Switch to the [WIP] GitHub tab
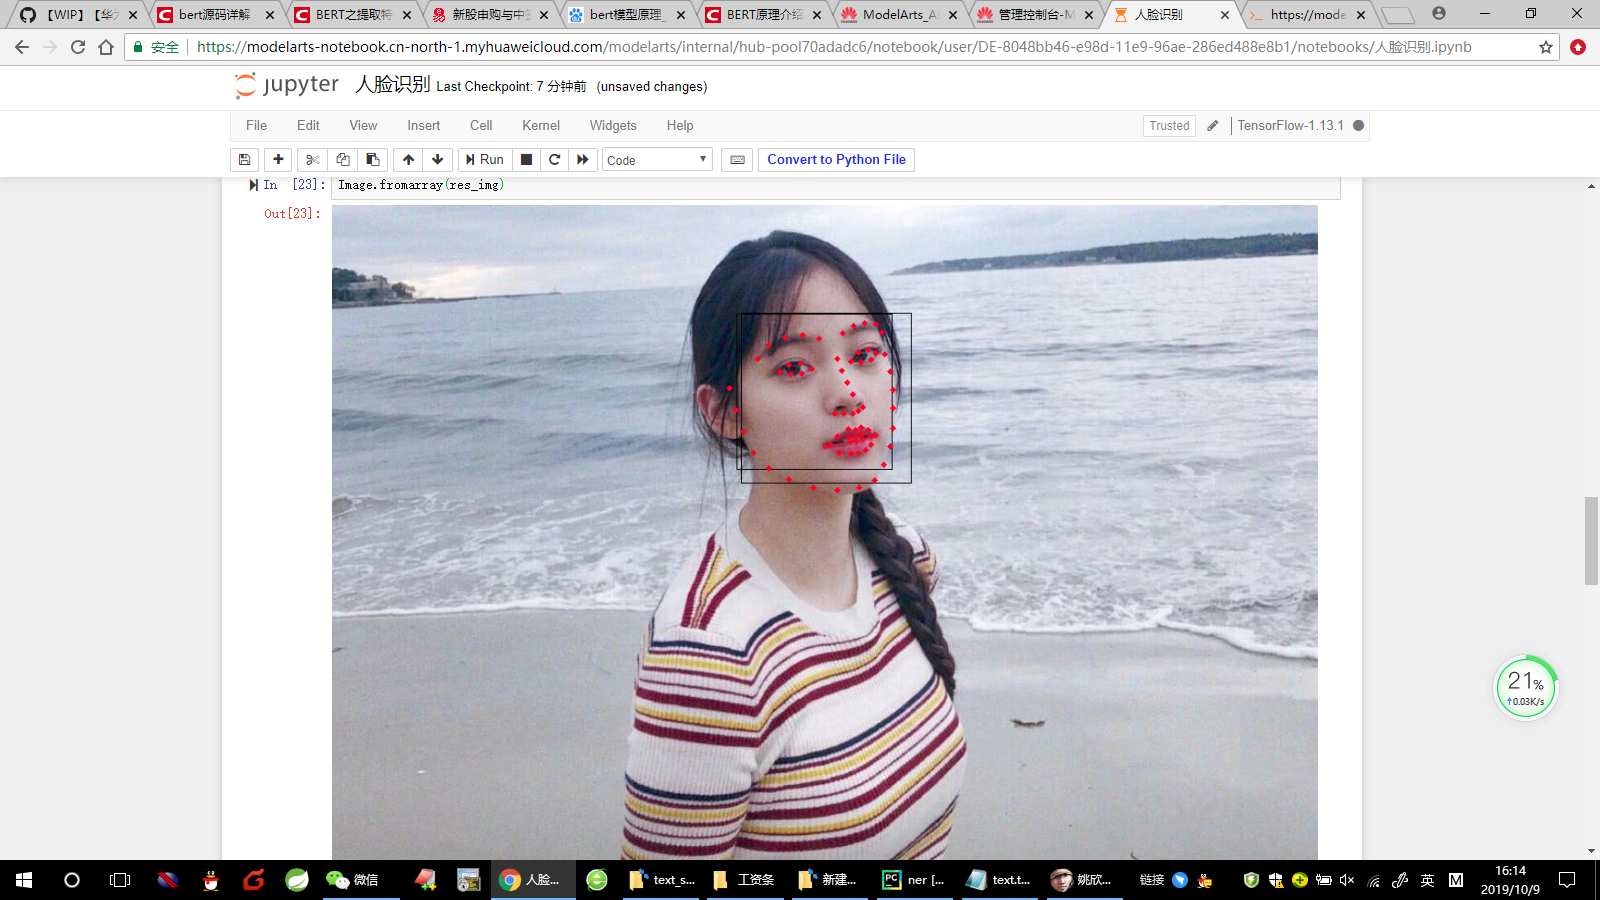 78,15
